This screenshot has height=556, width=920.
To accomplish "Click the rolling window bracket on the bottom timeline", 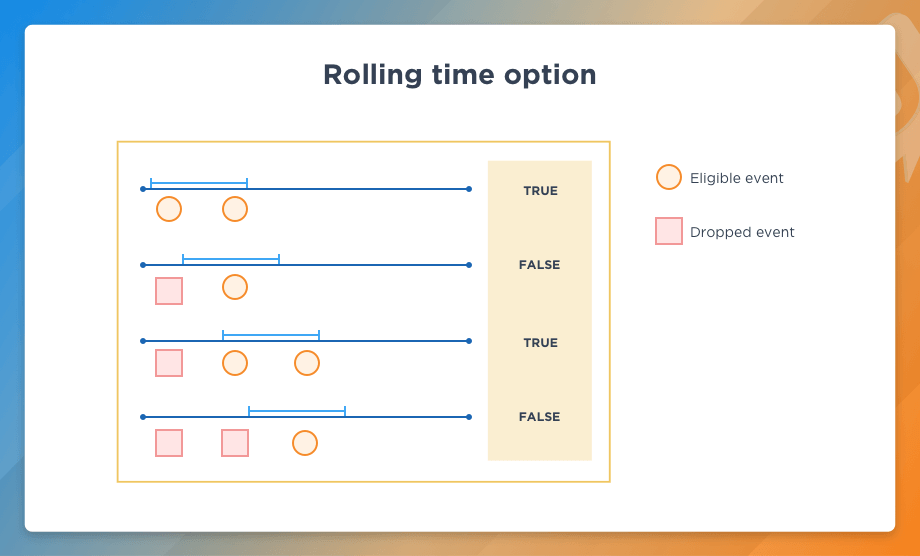I will click(297, 410).
